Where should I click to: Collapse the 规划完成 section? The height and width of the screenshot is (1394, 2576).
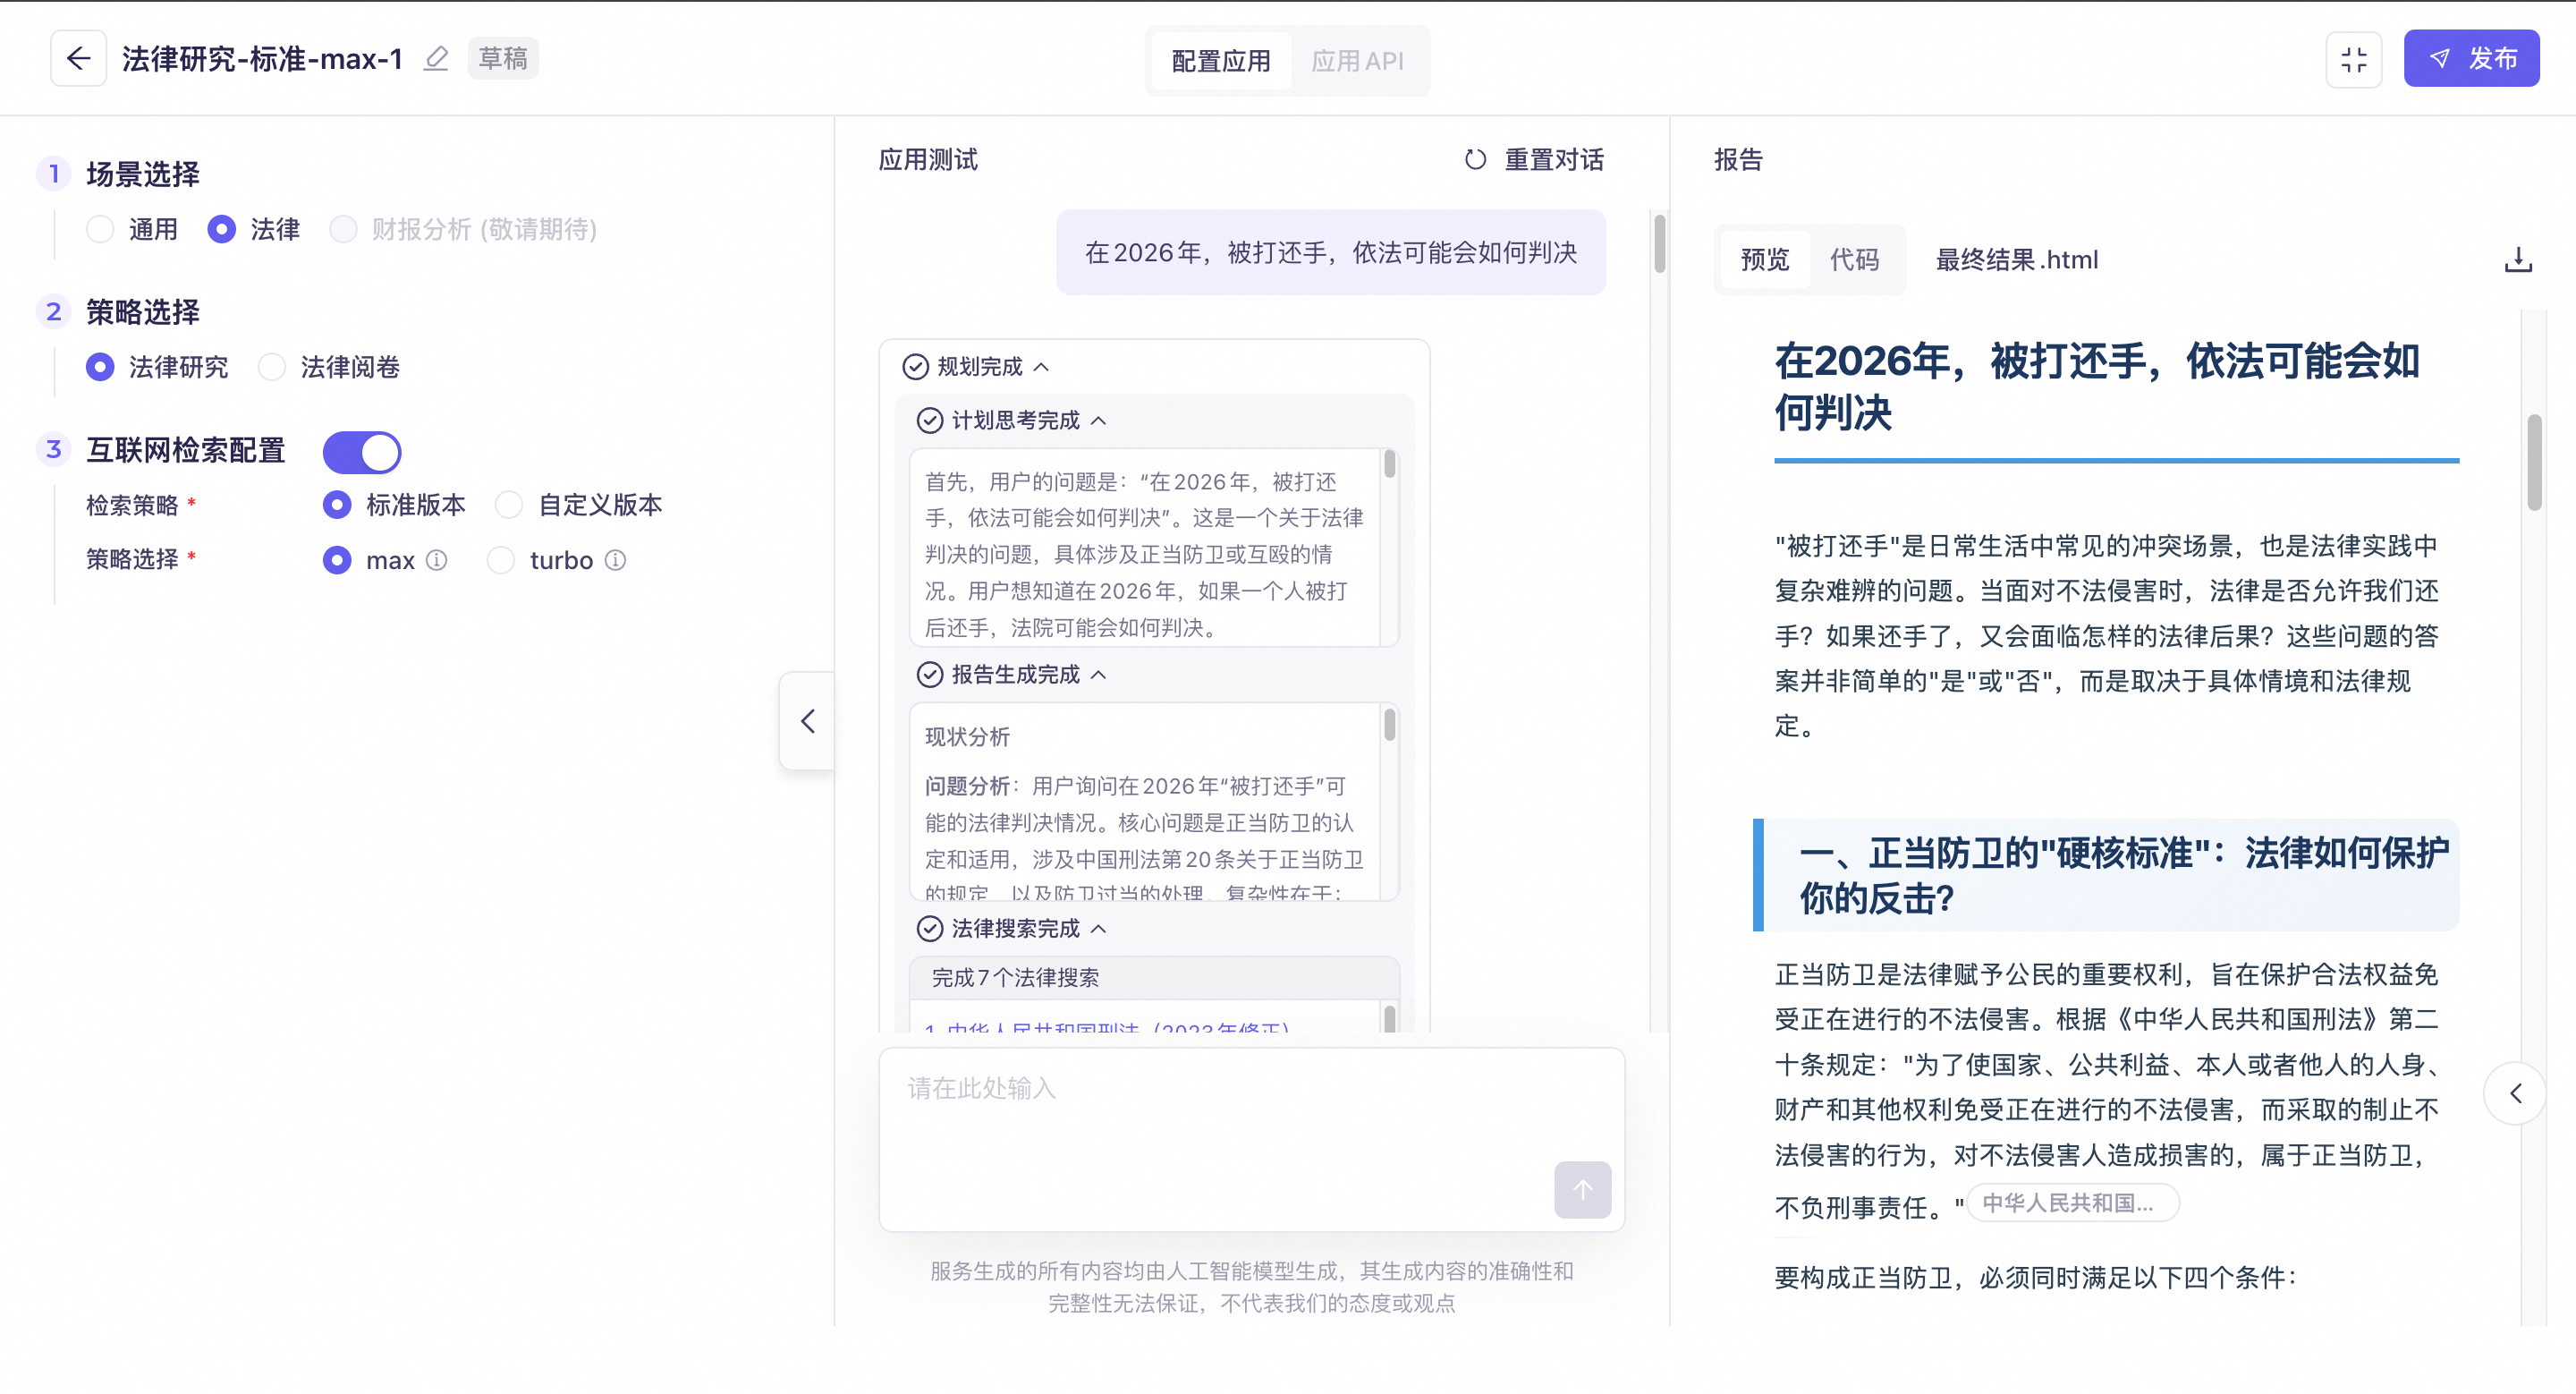click(1041, 367)
